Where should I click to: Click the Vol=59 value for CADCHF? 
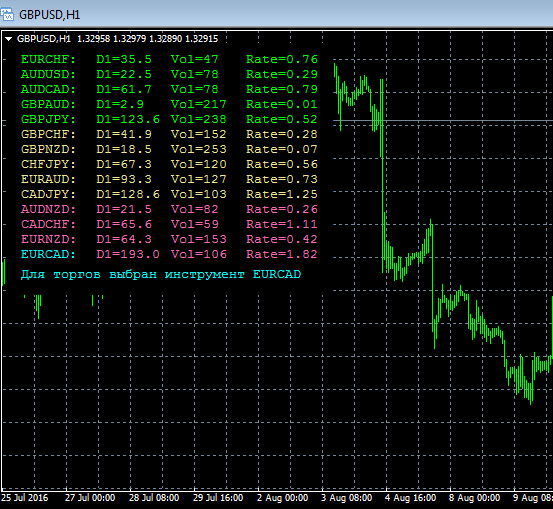195,224
